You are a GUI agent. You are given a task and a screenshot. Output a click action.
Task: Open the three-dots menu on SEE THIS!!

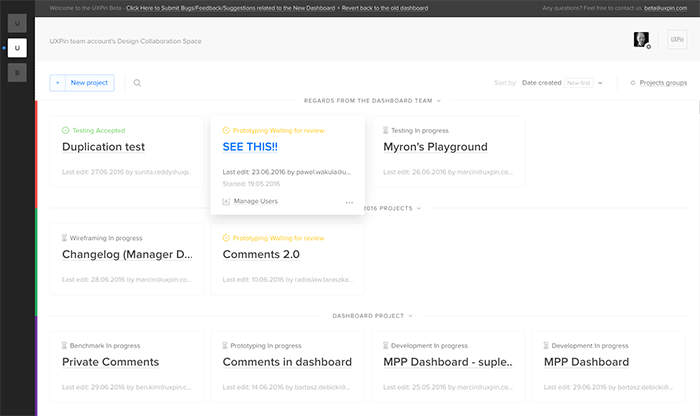pos(349,203)
